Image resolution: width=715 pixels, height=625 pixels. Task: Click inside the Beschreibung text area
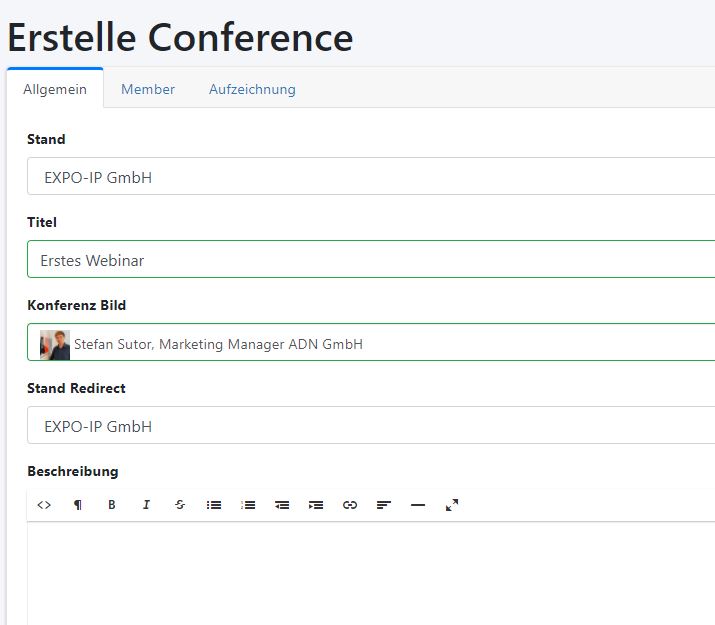click(x=370, y=575)
